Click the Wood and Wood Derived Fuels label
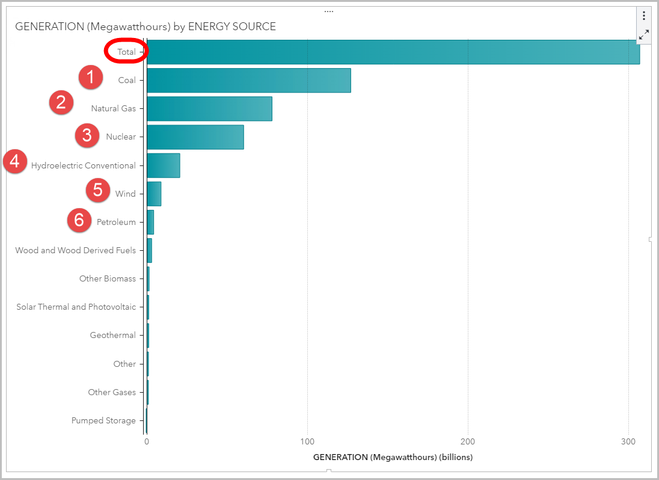This screenshot has width=659, height=480. (76, 251)
